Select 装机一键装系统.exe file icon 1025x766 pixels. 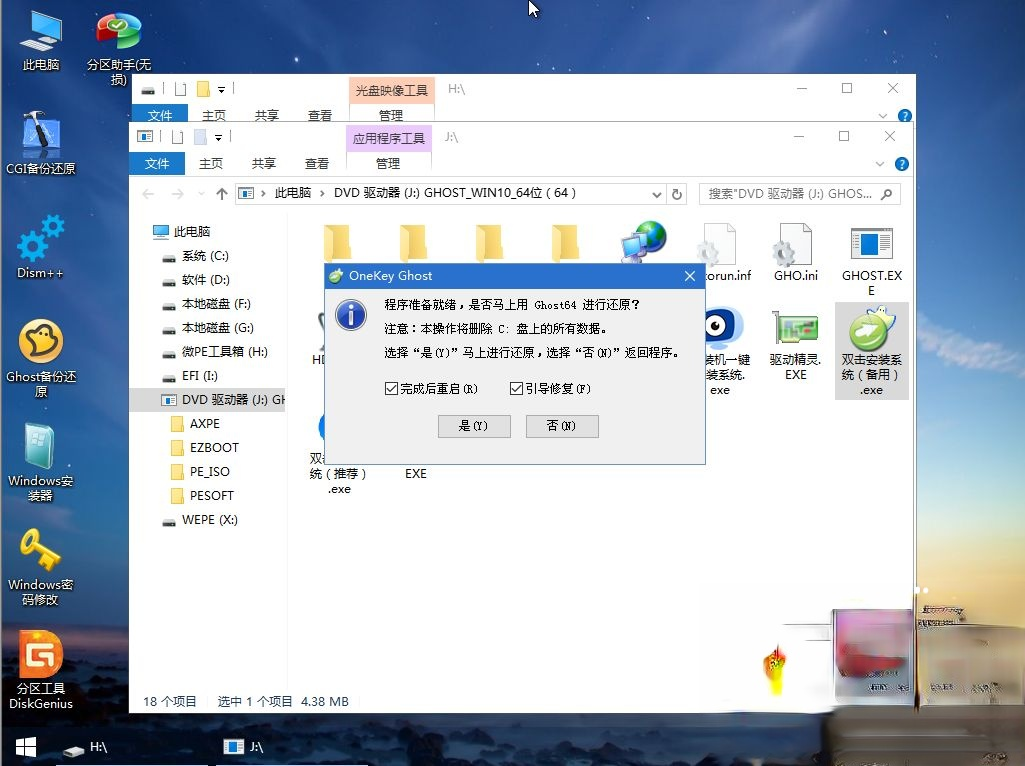[x=724, y=352]
